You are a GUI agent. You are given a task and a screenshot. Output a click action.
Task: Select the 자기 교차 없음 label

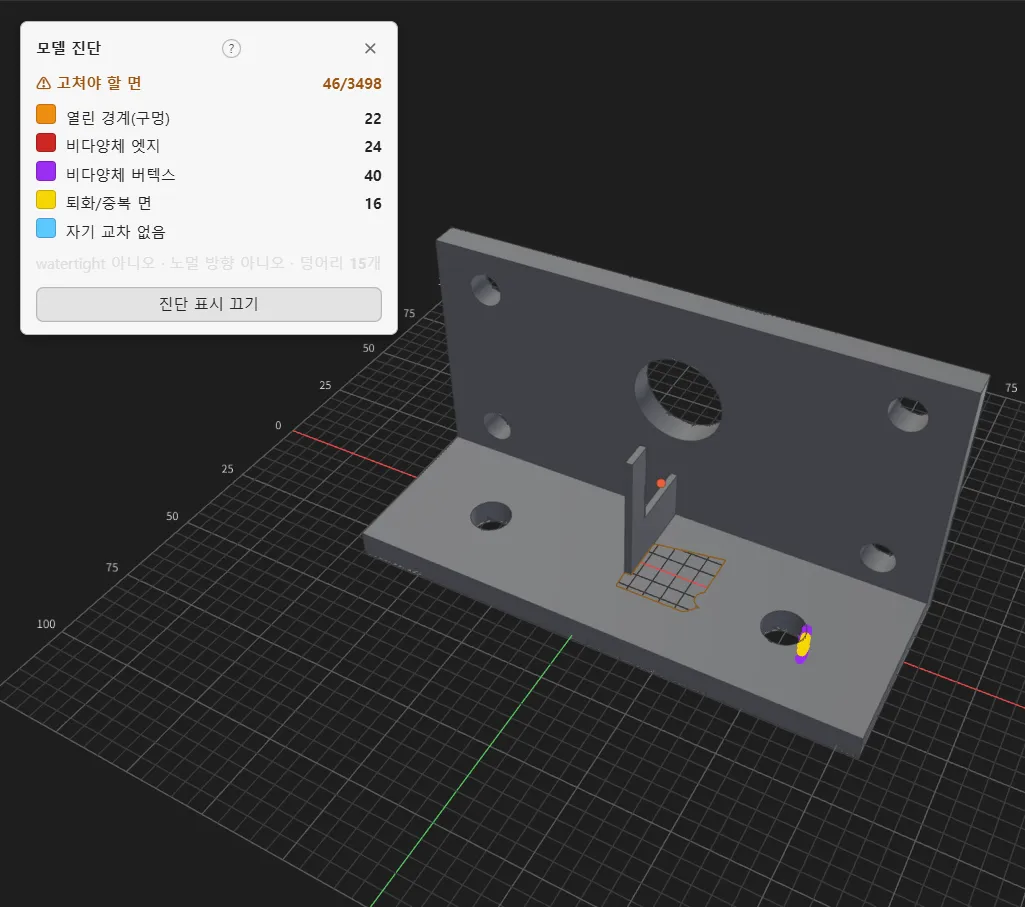click(116, 231)
